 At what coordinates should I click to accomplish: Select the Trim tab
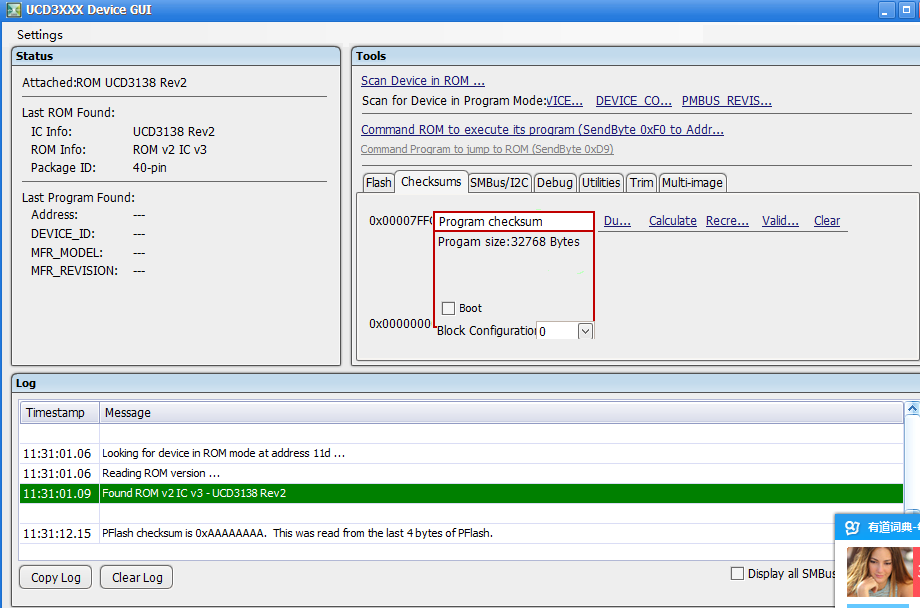(x=641, y=183)
